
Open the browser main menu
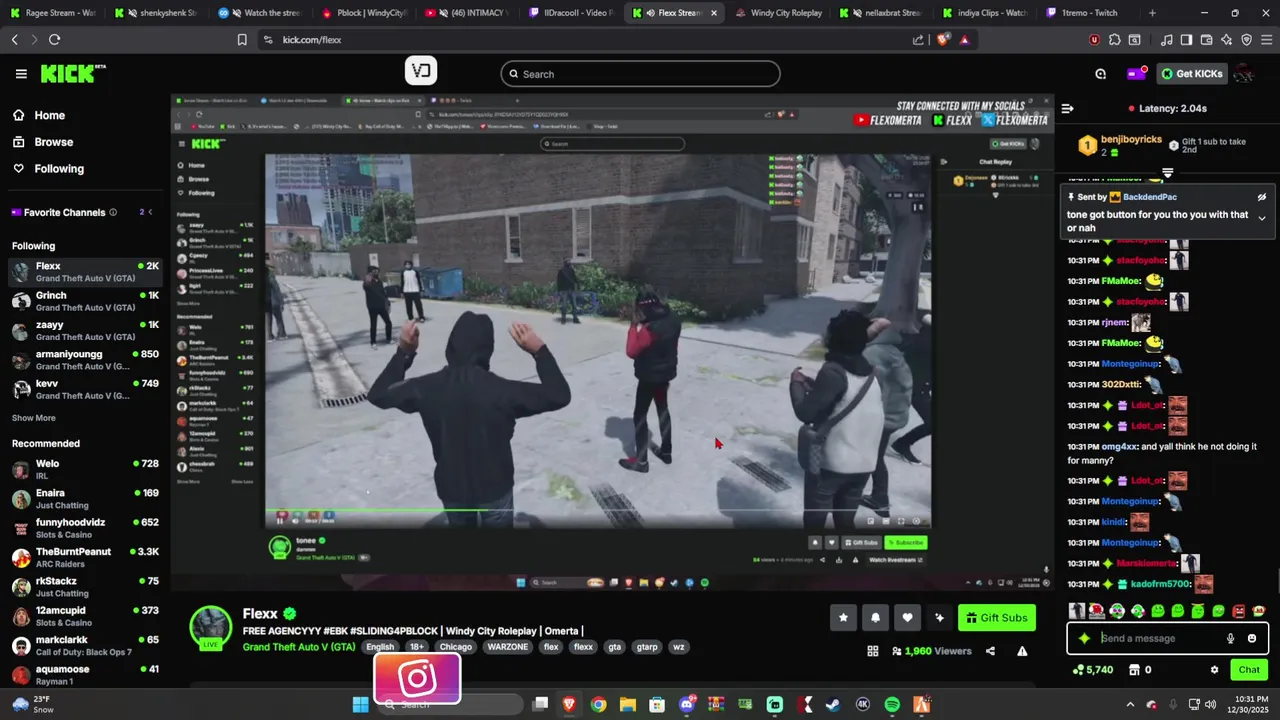(x=1265, y=40)
